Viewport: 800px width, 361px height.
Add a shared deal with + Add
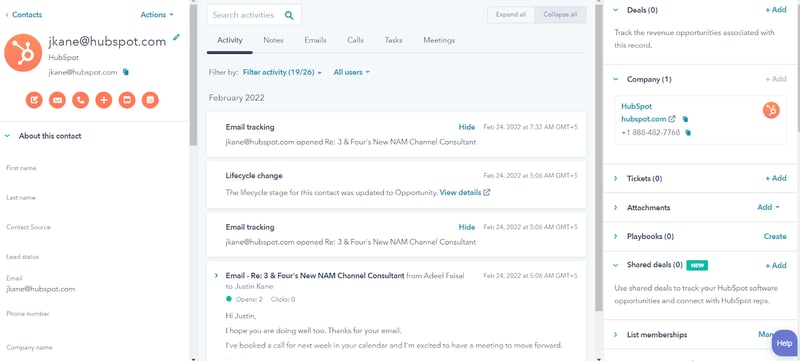pyautogui.click(x=776, y=265)
